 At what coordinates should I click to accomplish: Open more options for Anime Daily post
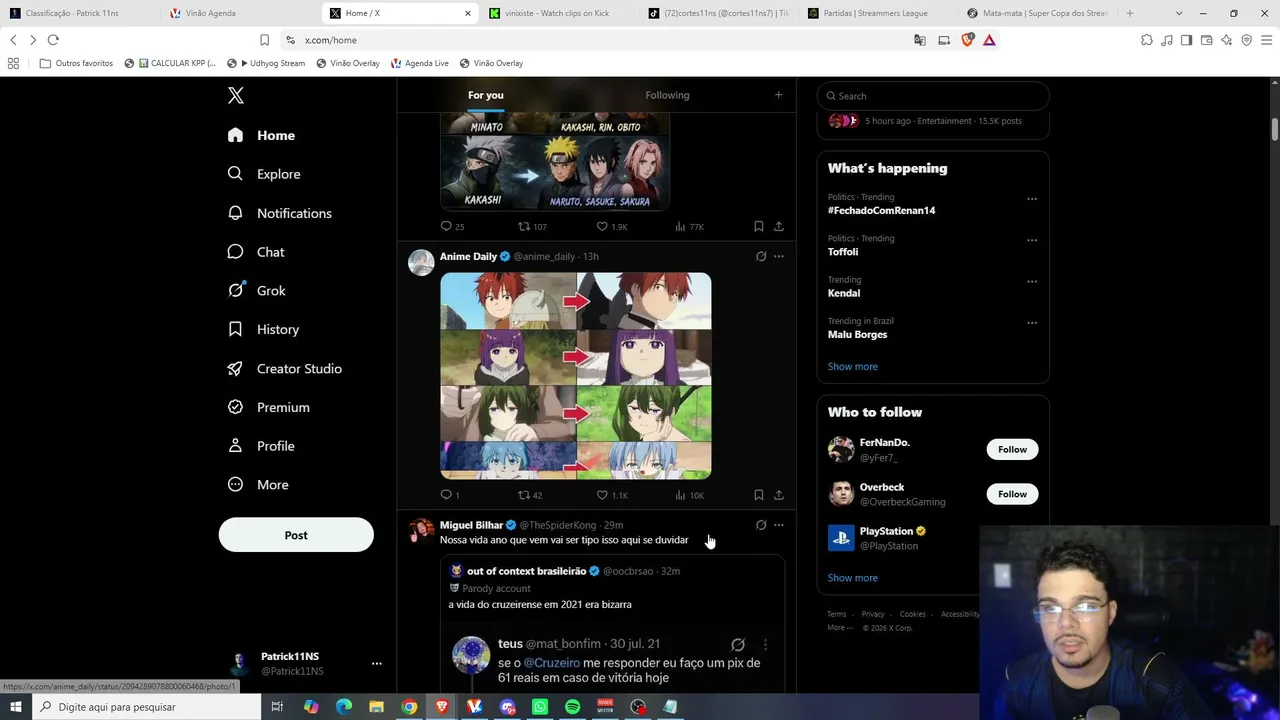tap(779, 257)
